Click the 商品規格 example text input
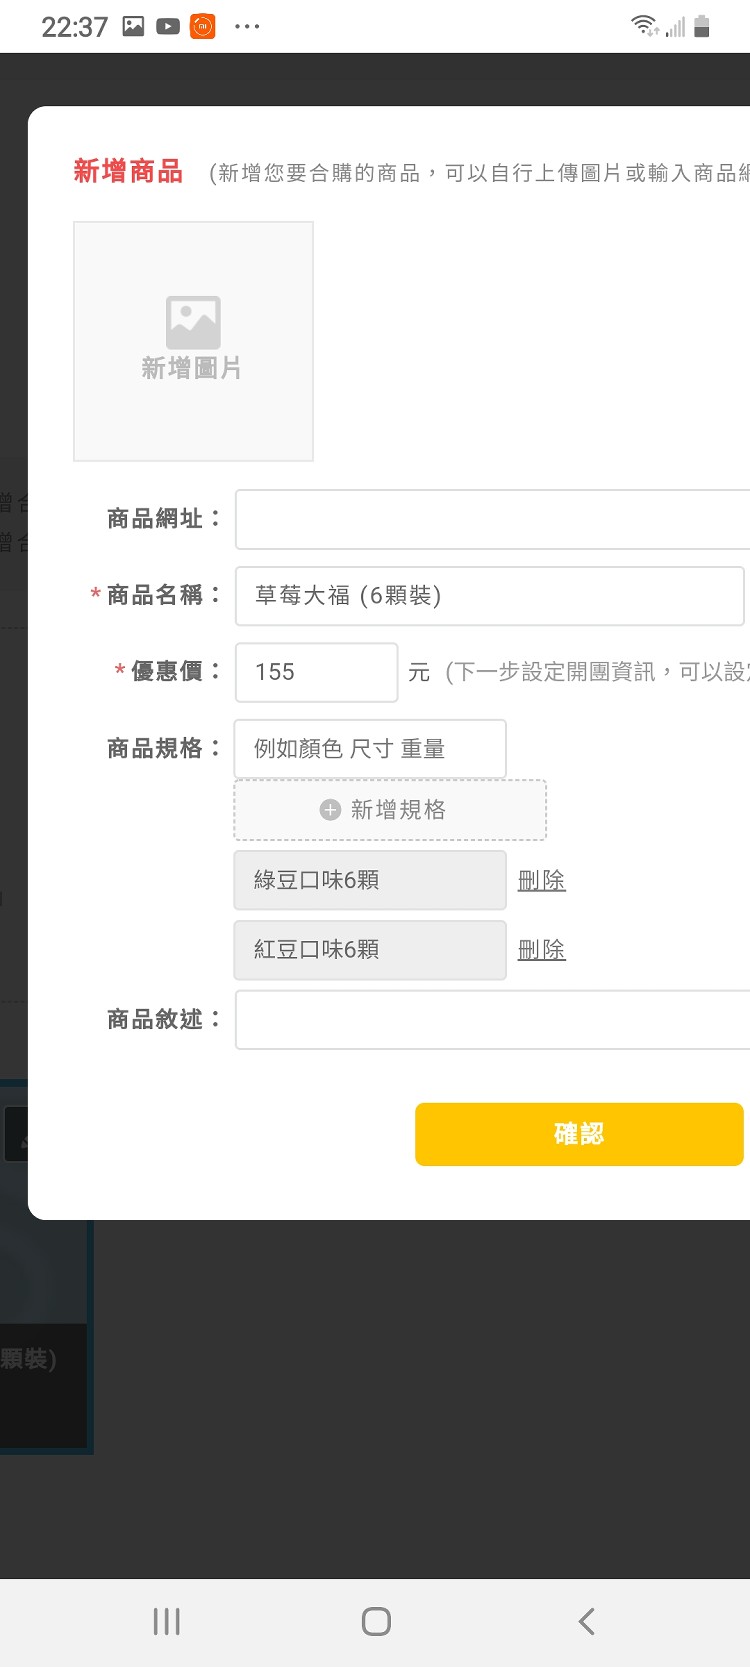Image resolution: width=750 pixels, height=1667 pixels. pyautogui.click(x=370, y=749)
